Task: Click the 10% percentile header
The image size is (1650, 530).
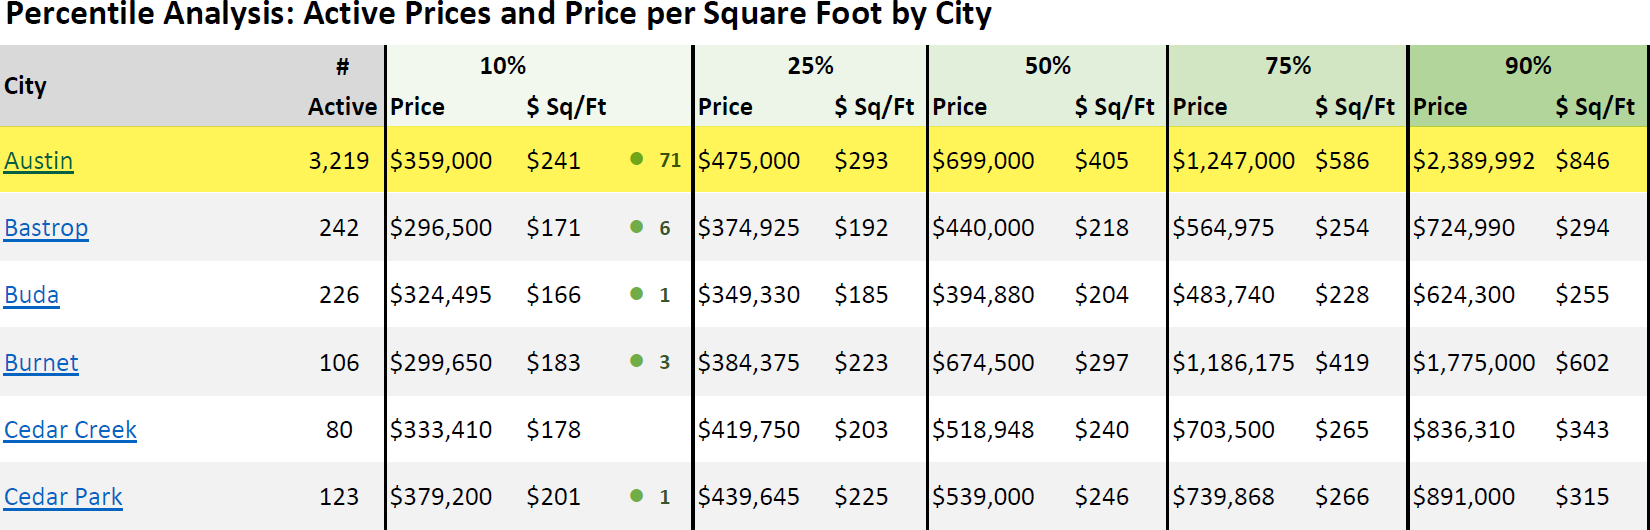Action: tap(503, 66)
